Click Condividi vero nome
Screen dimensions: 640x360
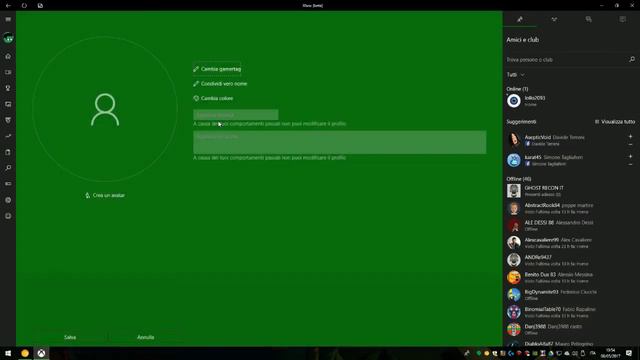click(x=220, y=84)
